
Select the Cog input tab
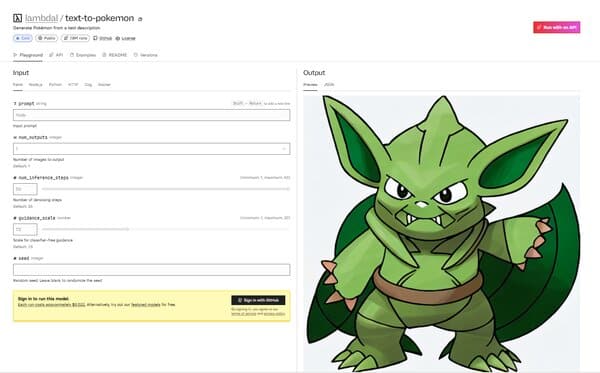88,85
